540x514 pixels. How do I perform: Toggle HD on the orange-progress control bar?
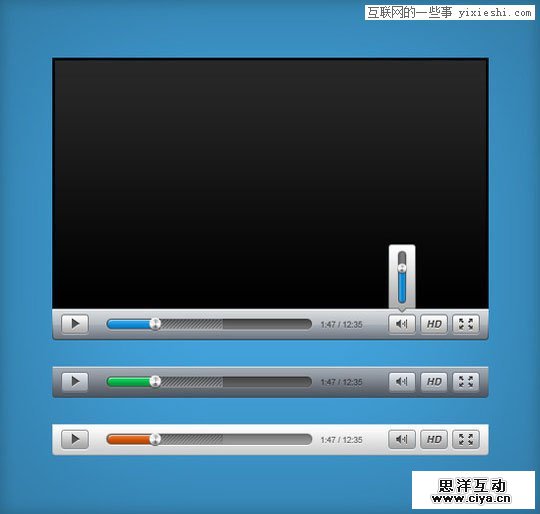point(434,439)
